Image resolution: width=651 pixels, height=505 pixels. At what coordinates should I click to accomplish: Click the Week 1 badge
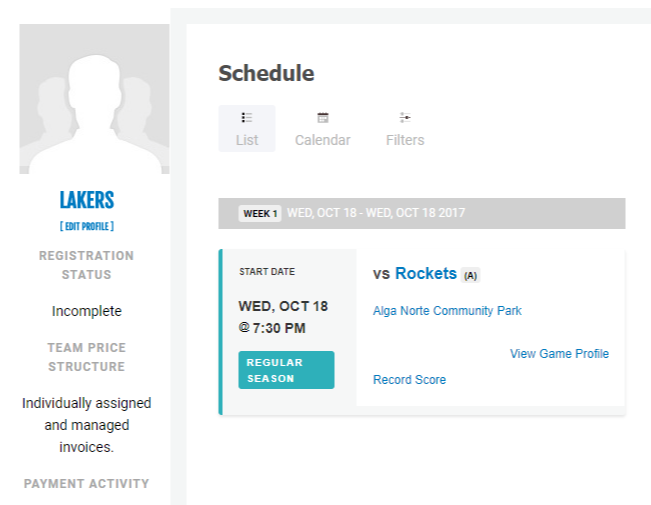tap(260, 213)
